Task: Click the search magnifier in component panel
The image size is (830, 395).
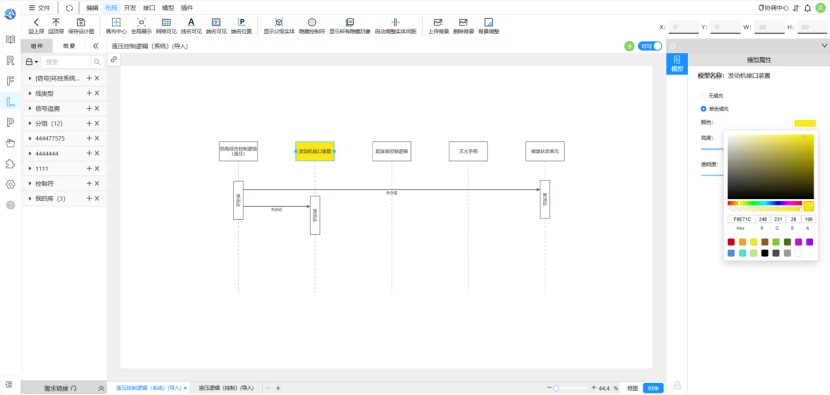Action: [97, 62]
